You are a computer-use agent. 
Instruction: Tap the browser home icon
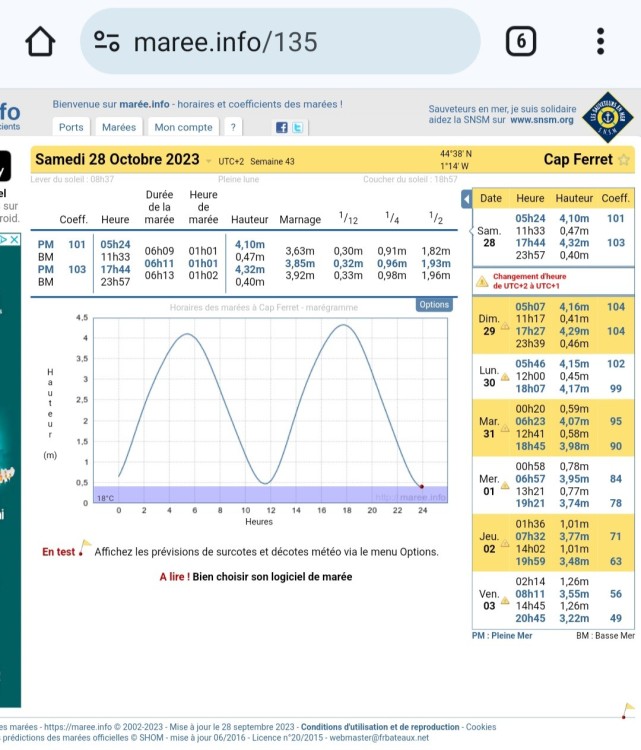coord(39,41)
